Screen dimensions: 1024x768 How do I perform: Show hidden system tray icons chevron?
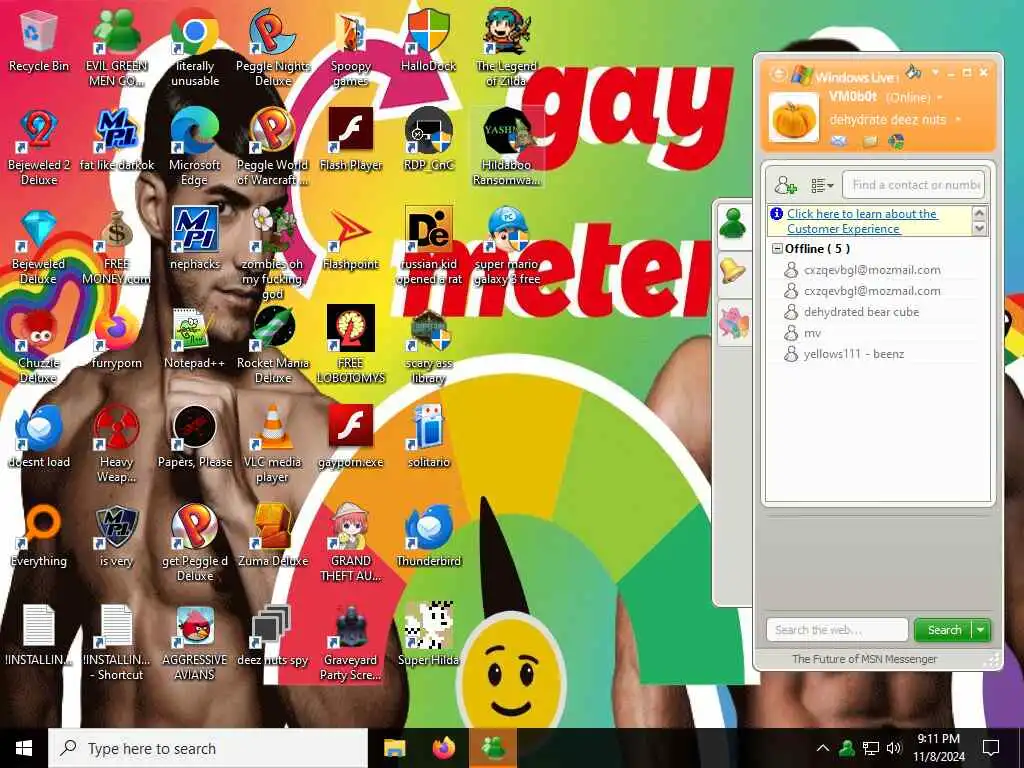[x=823, y=748]
